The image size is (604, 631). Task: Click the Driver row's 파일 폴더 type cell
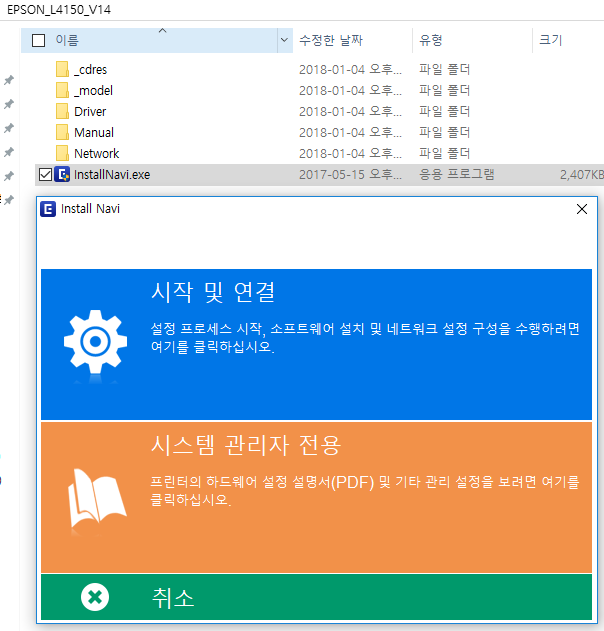pyautogui.click(x=444, y=111)
